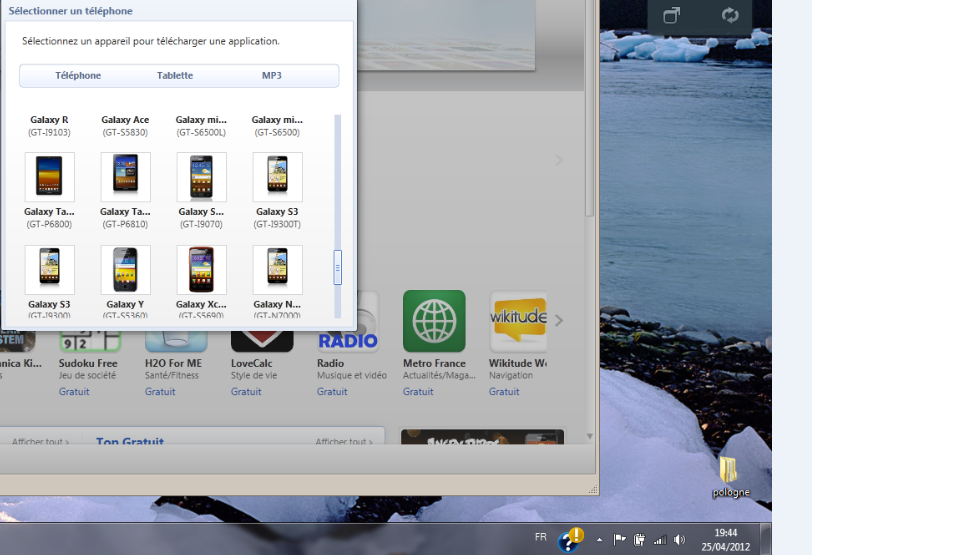
Task: Select Galaxy R (GT-I9103) device label
Action: coord(49,126)
